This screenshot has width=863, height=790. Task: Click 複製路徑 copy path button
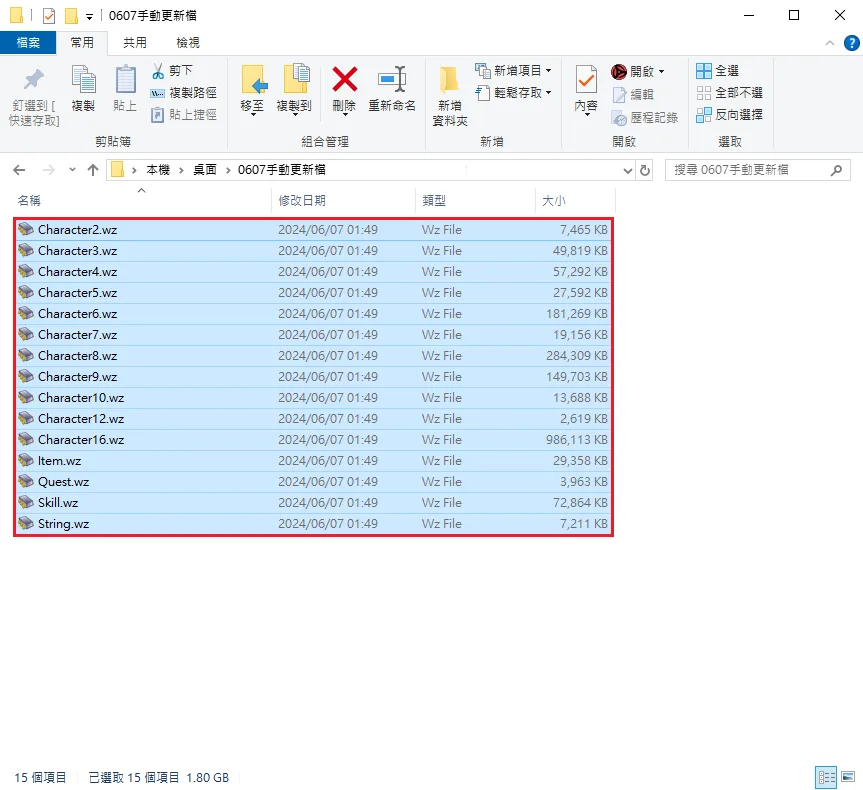[184, 93]
